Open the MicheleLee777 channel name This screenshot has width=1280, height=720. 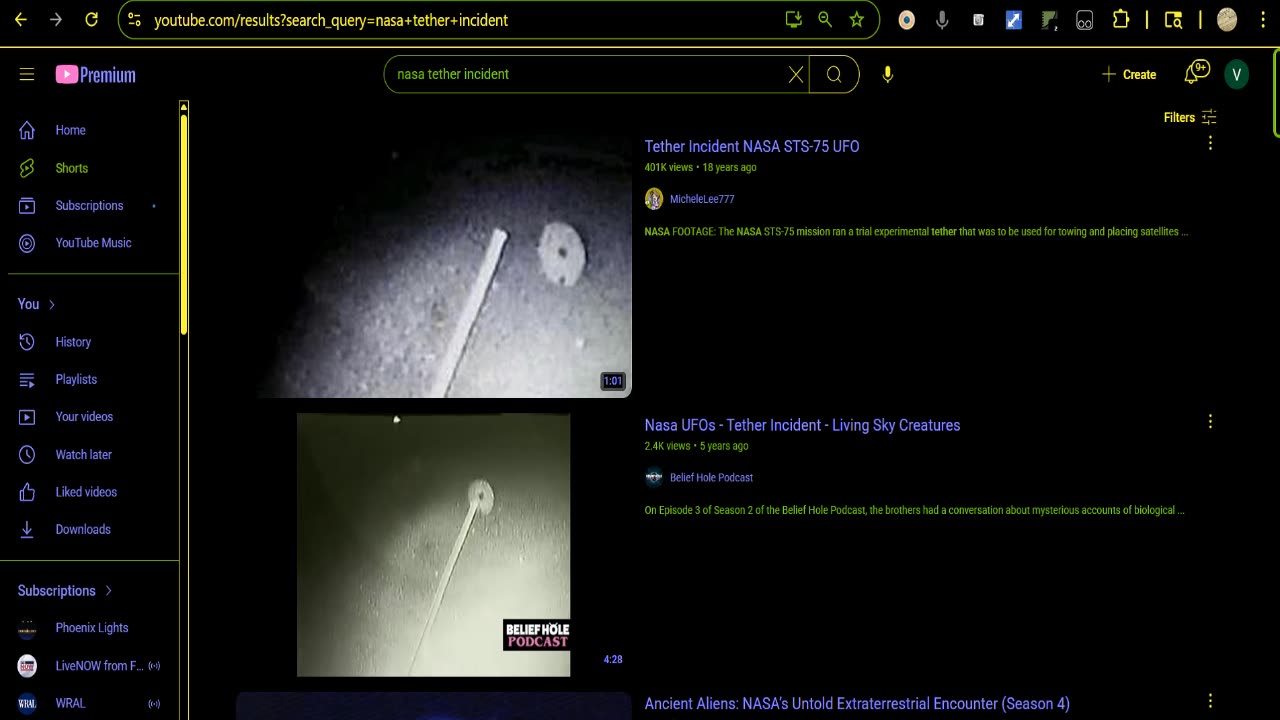[702, 199]
